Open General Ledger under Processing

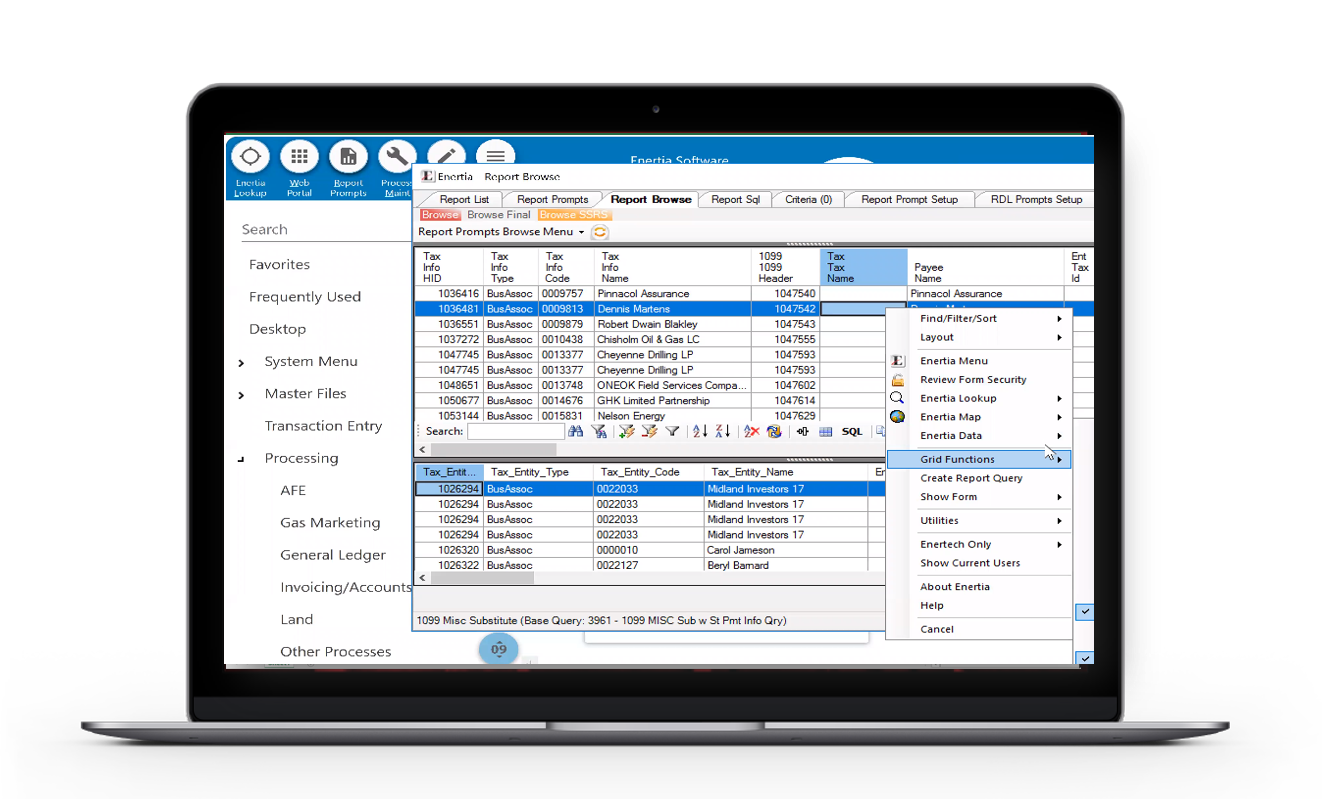333,555
